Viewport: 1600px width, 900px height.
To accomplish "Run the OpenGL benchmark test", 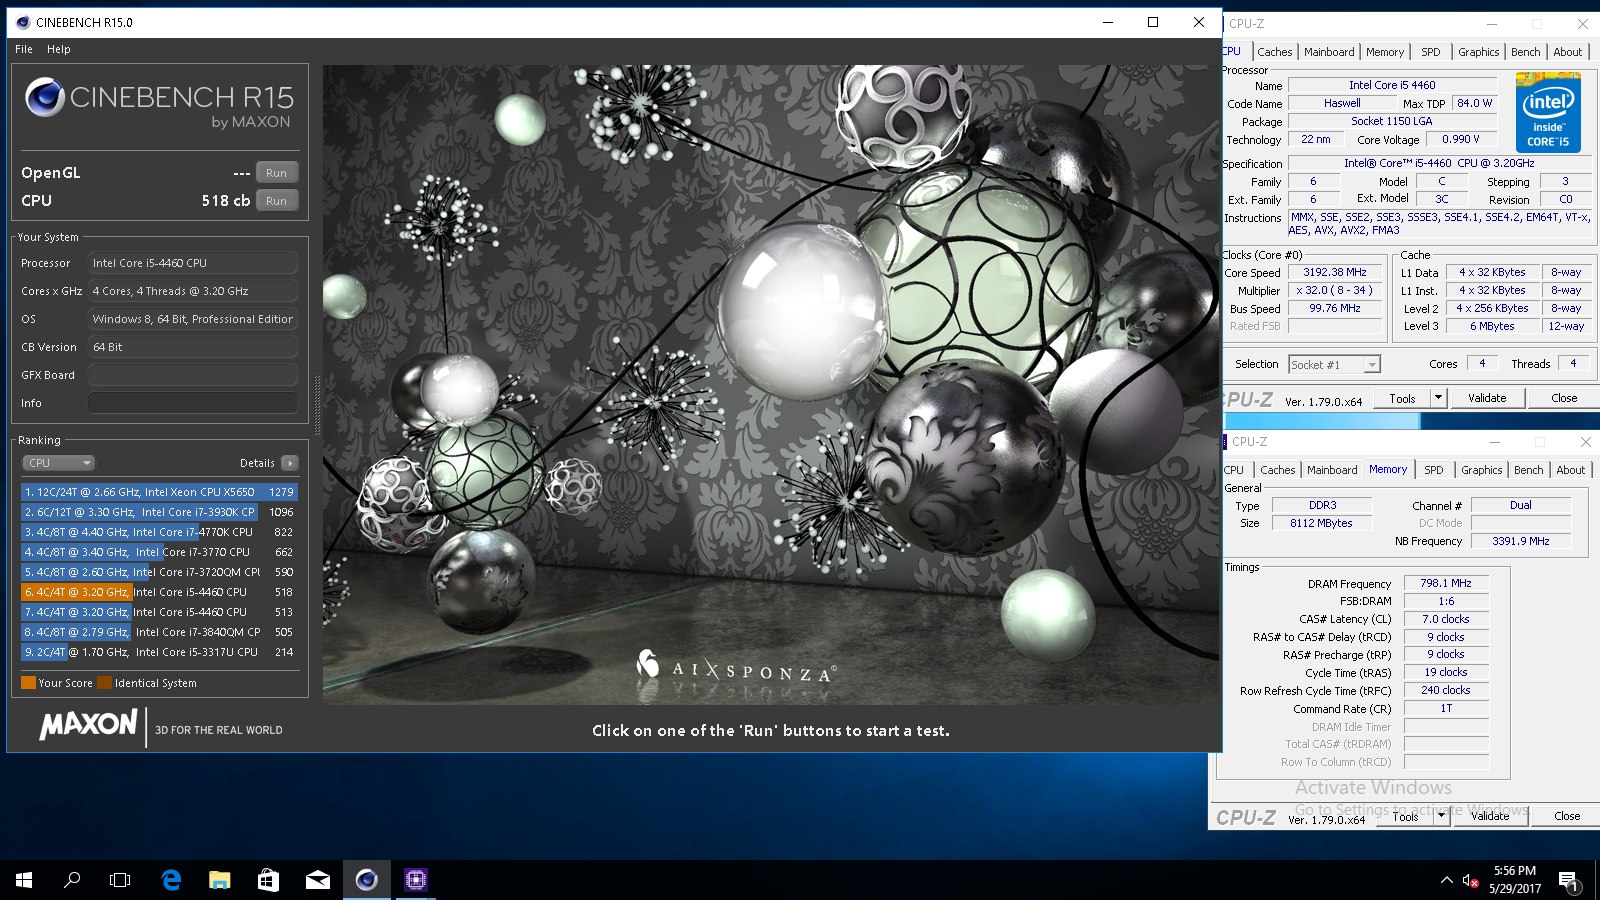I will click(x=277, y=173).
